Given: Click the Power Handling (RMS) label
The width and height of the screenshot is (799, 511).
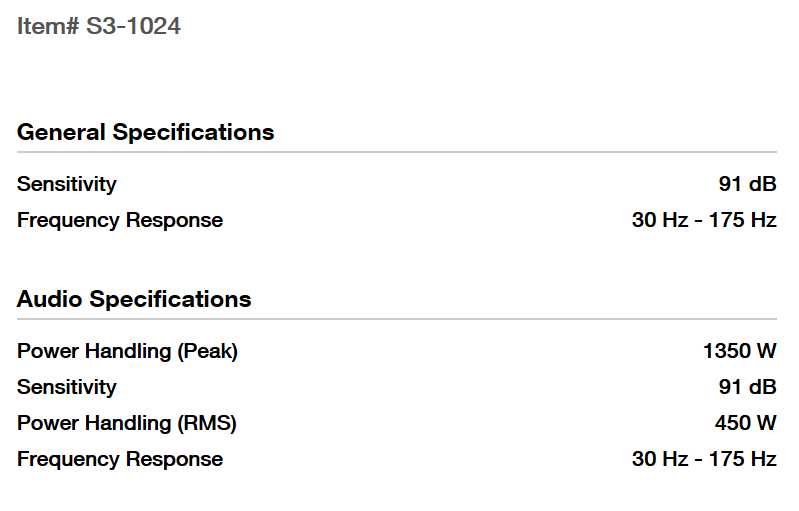Looking at the screenshot, I should coord(127,423).
